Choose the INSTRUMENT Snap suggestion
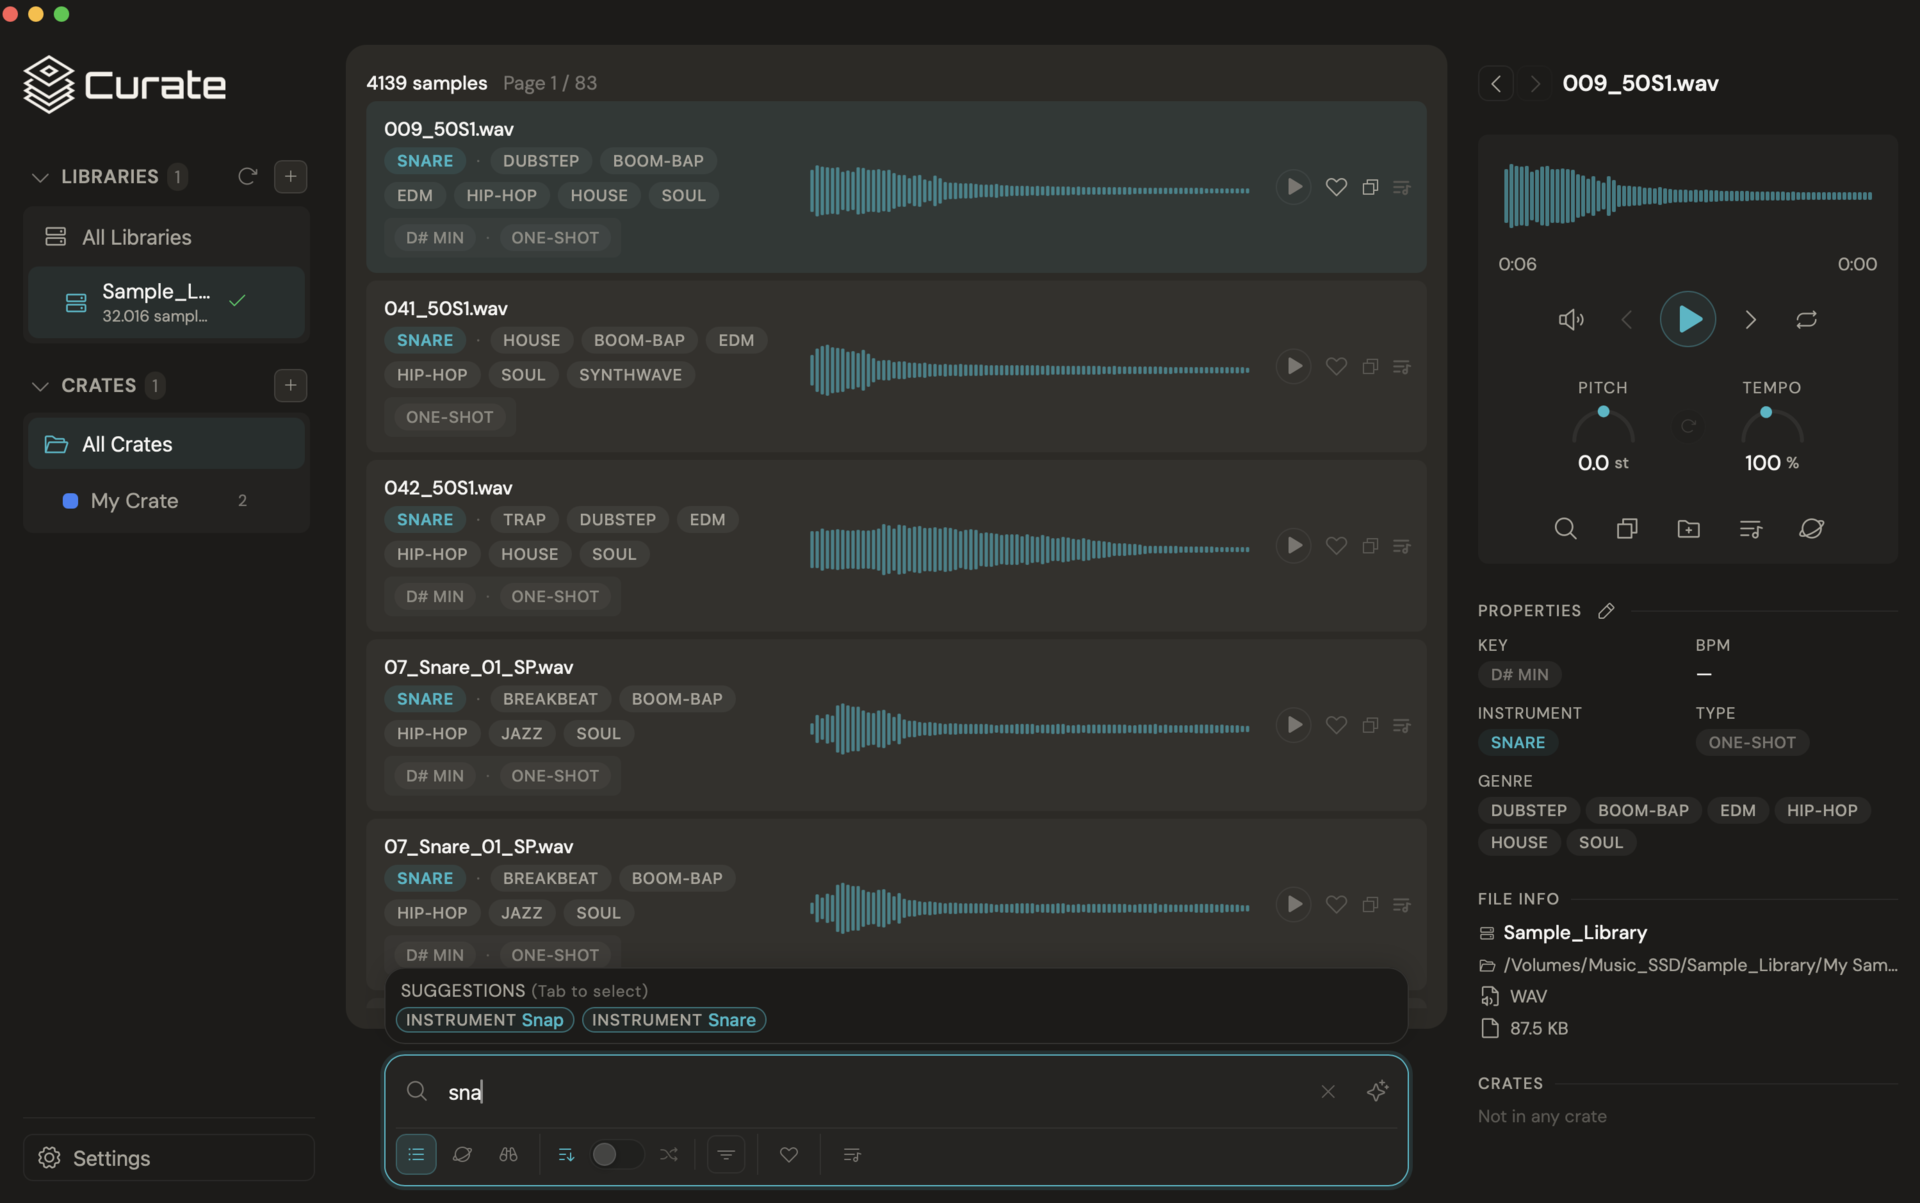1920x1203 pixels. 485,1019
